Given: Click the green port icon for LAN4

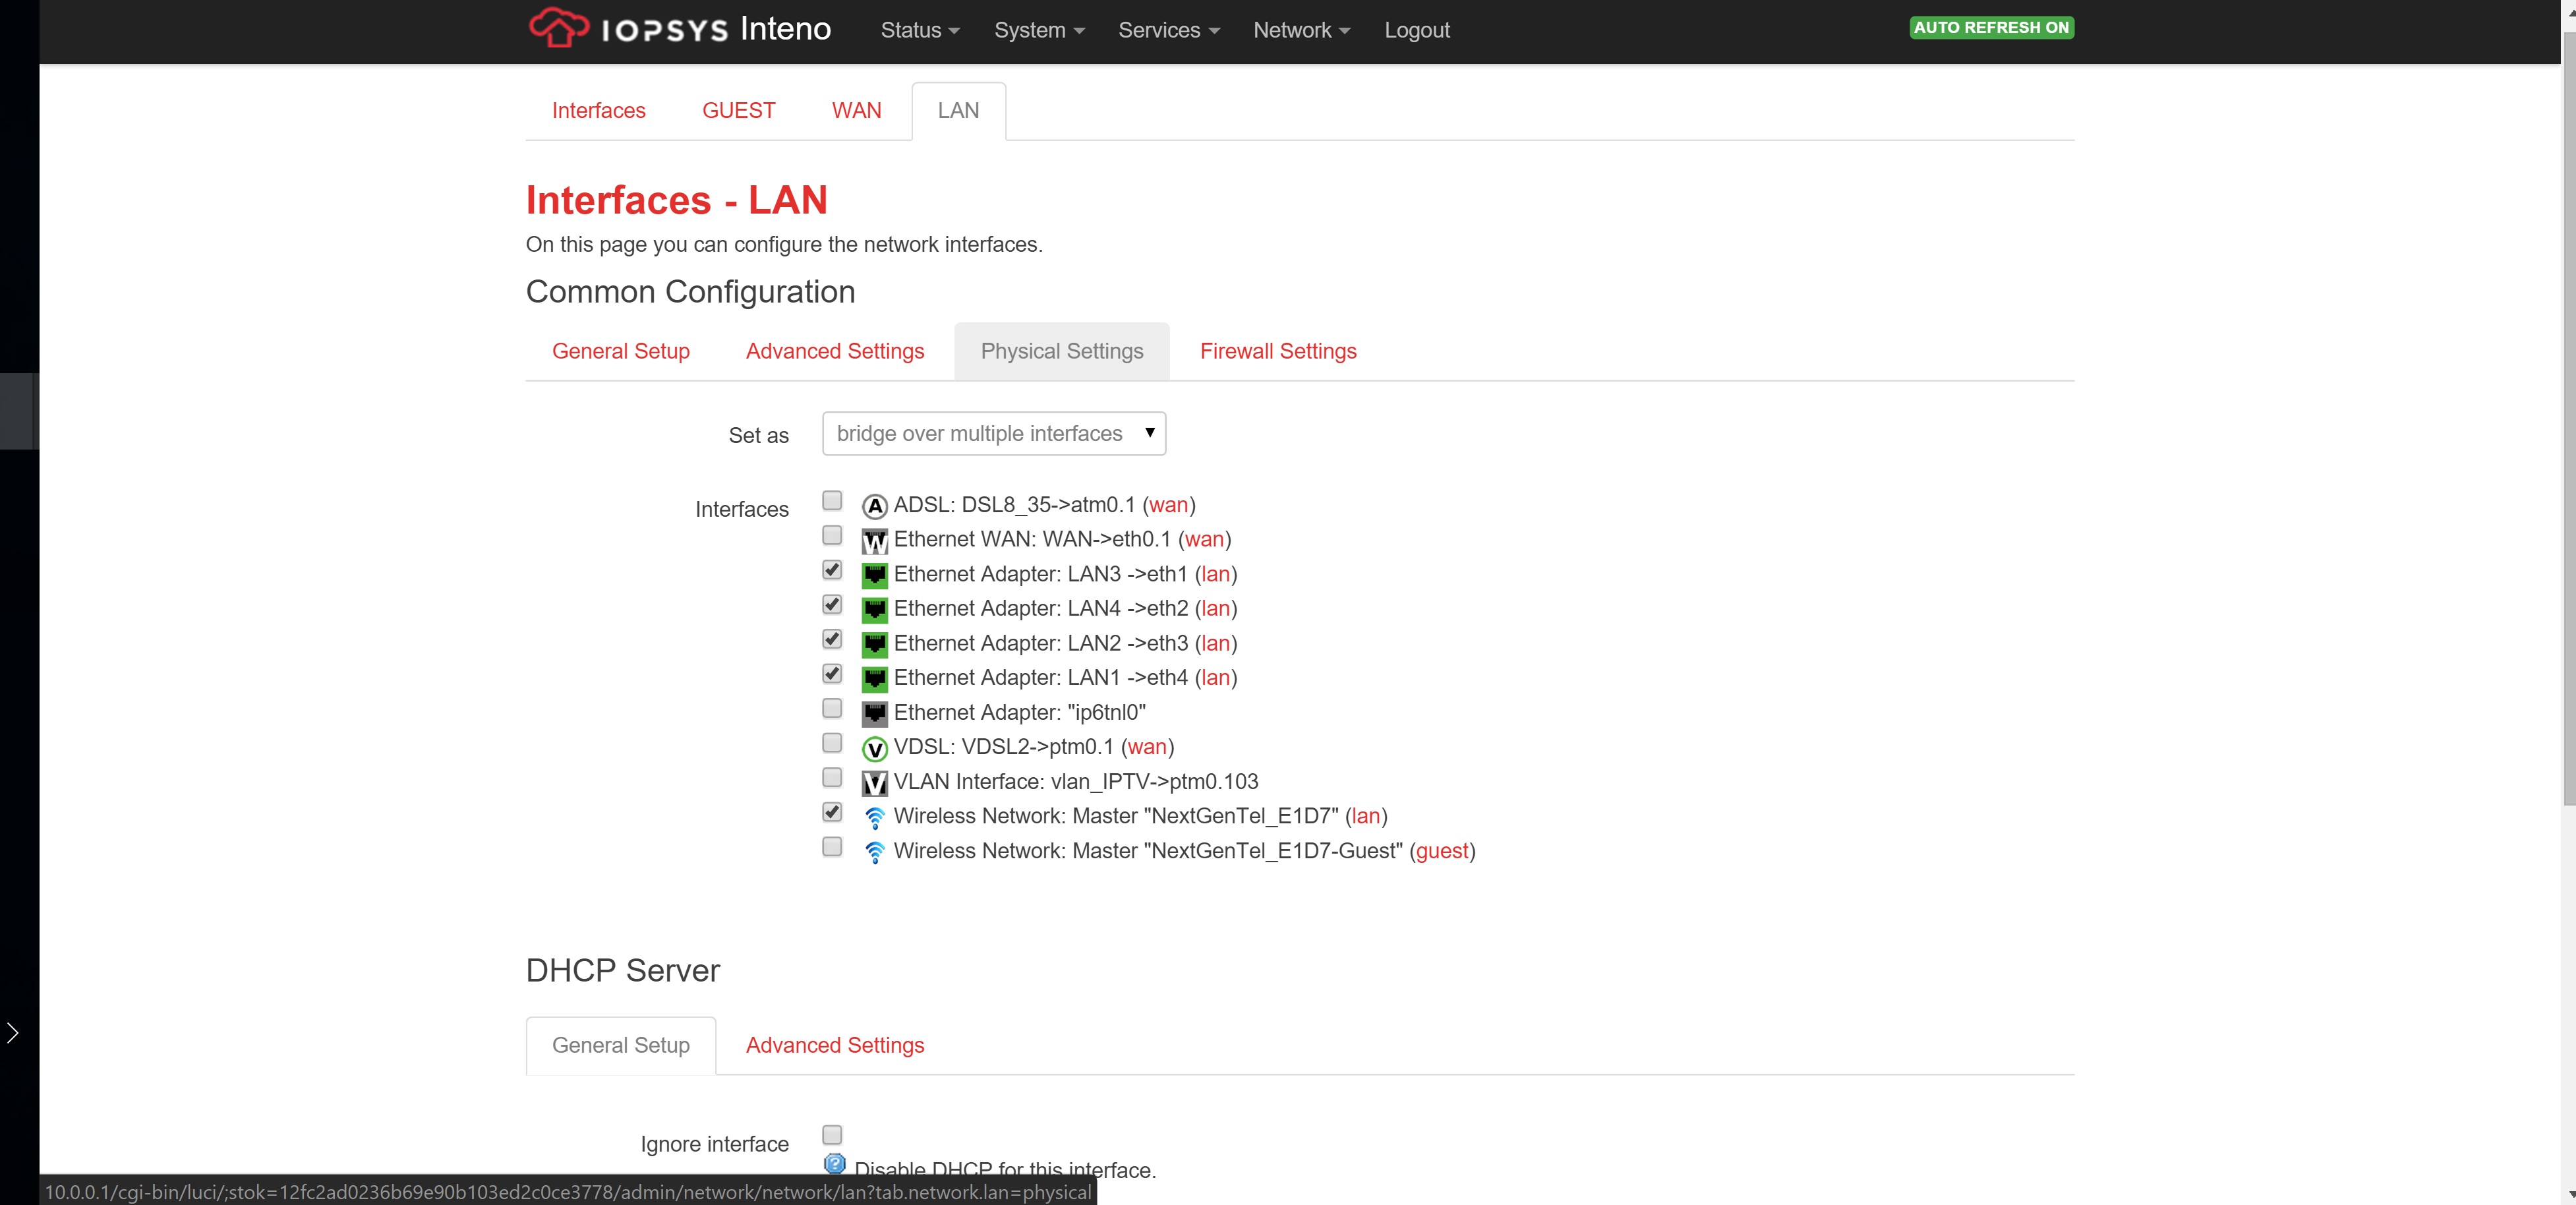Looking at the screenshot, I should click(874, 610).
